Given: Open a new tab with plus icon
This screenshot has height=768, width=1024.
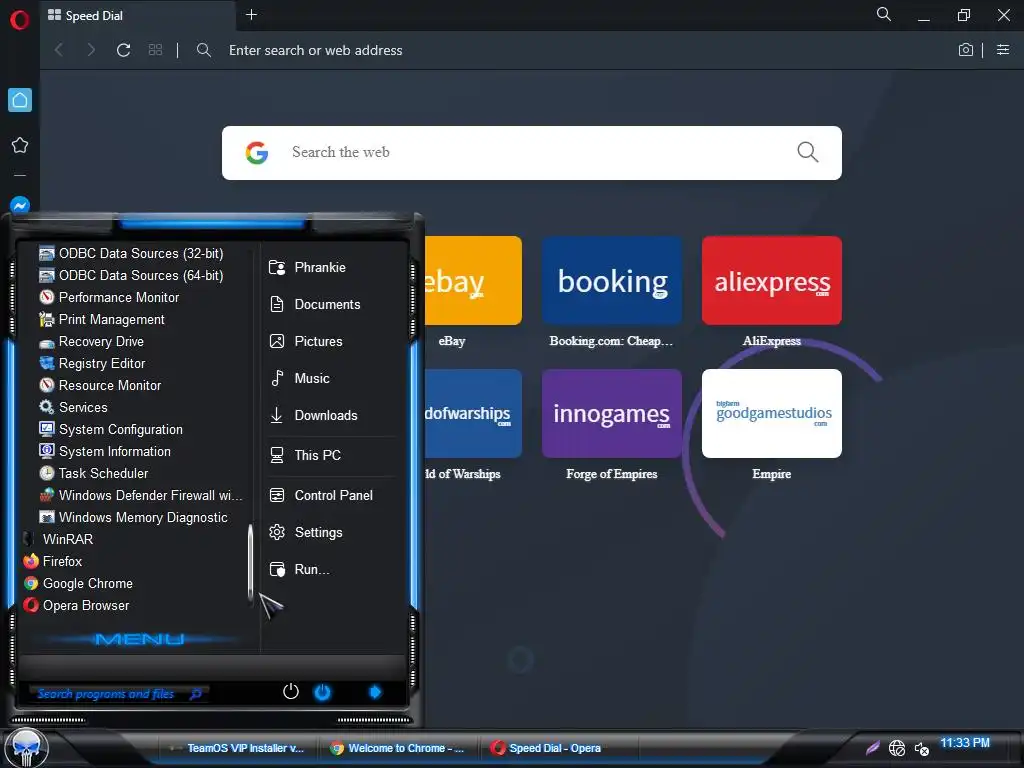Looking at the screenshot, I should (251, 14).
